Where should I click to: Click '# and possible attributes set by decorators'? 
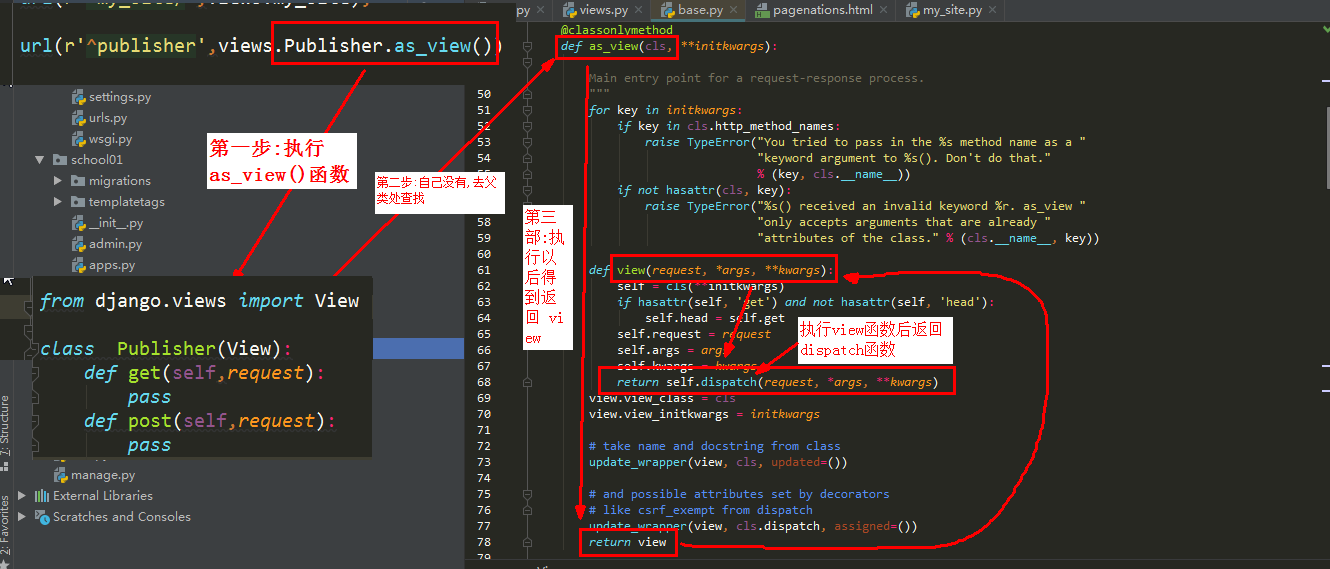click(739, 494)
